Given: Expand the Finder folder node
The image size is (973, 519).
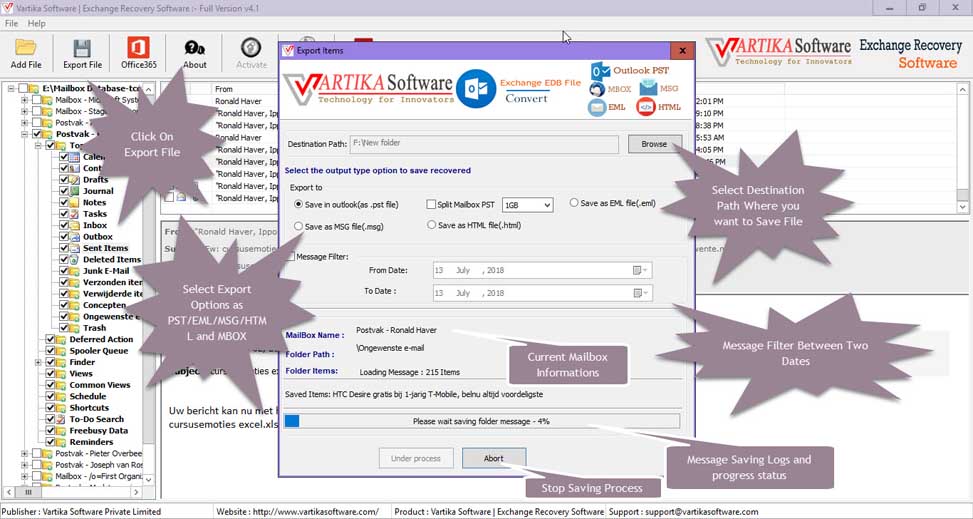Looking at the screenshot, I should (38, 362).
